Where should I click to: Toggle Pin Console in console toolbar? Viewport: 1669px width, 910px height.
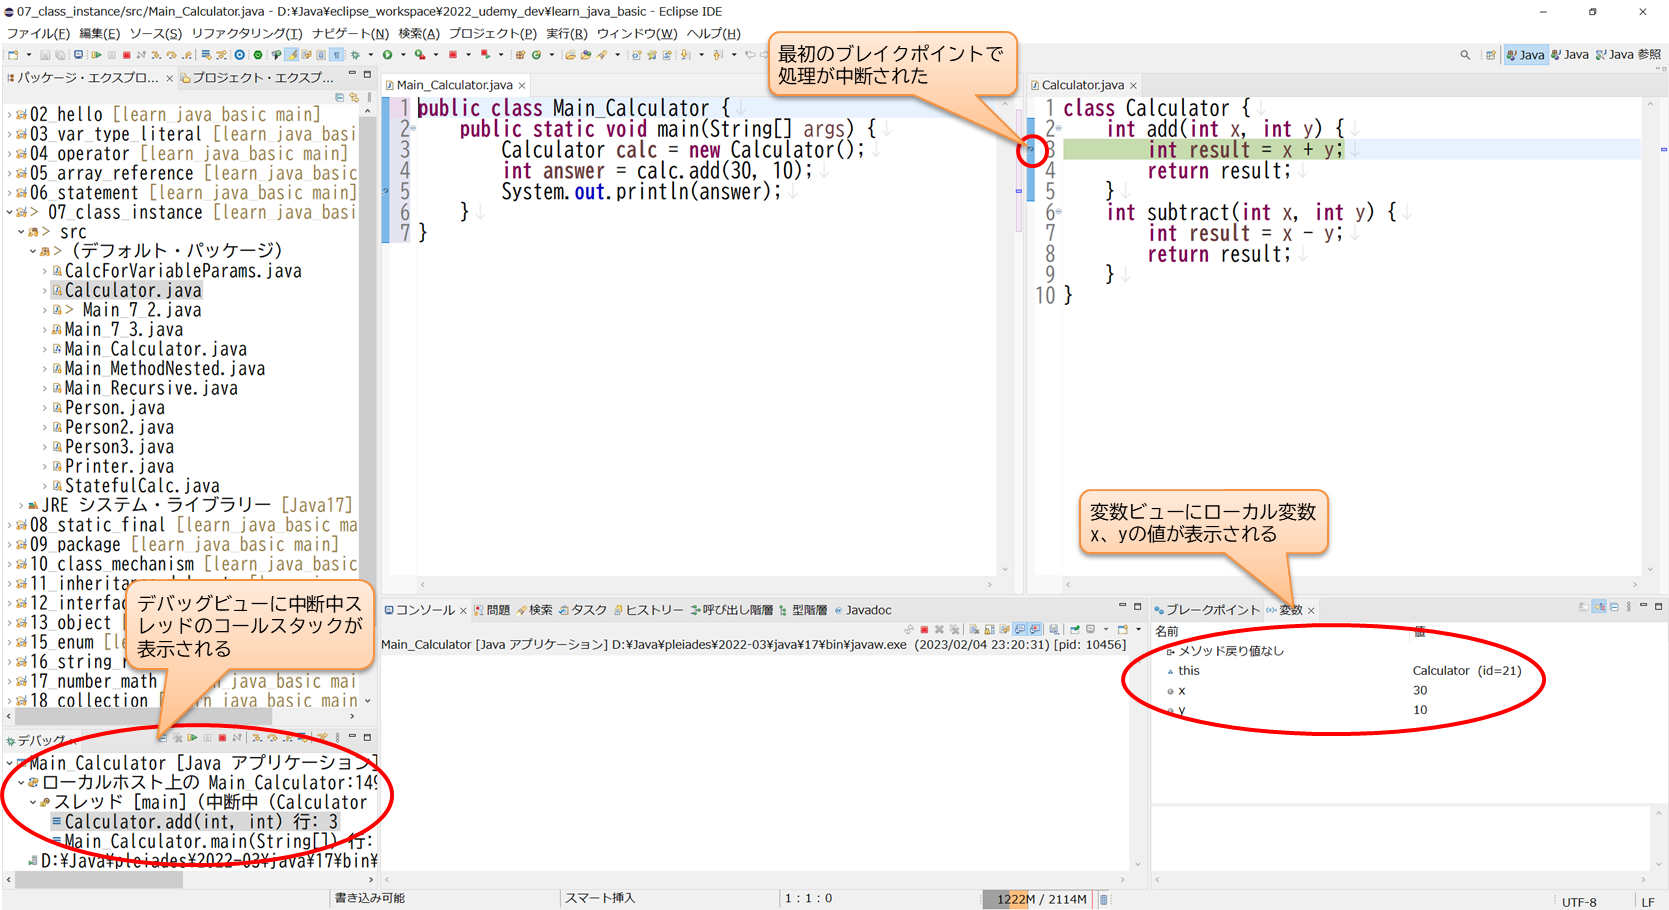coord(1075,629)
